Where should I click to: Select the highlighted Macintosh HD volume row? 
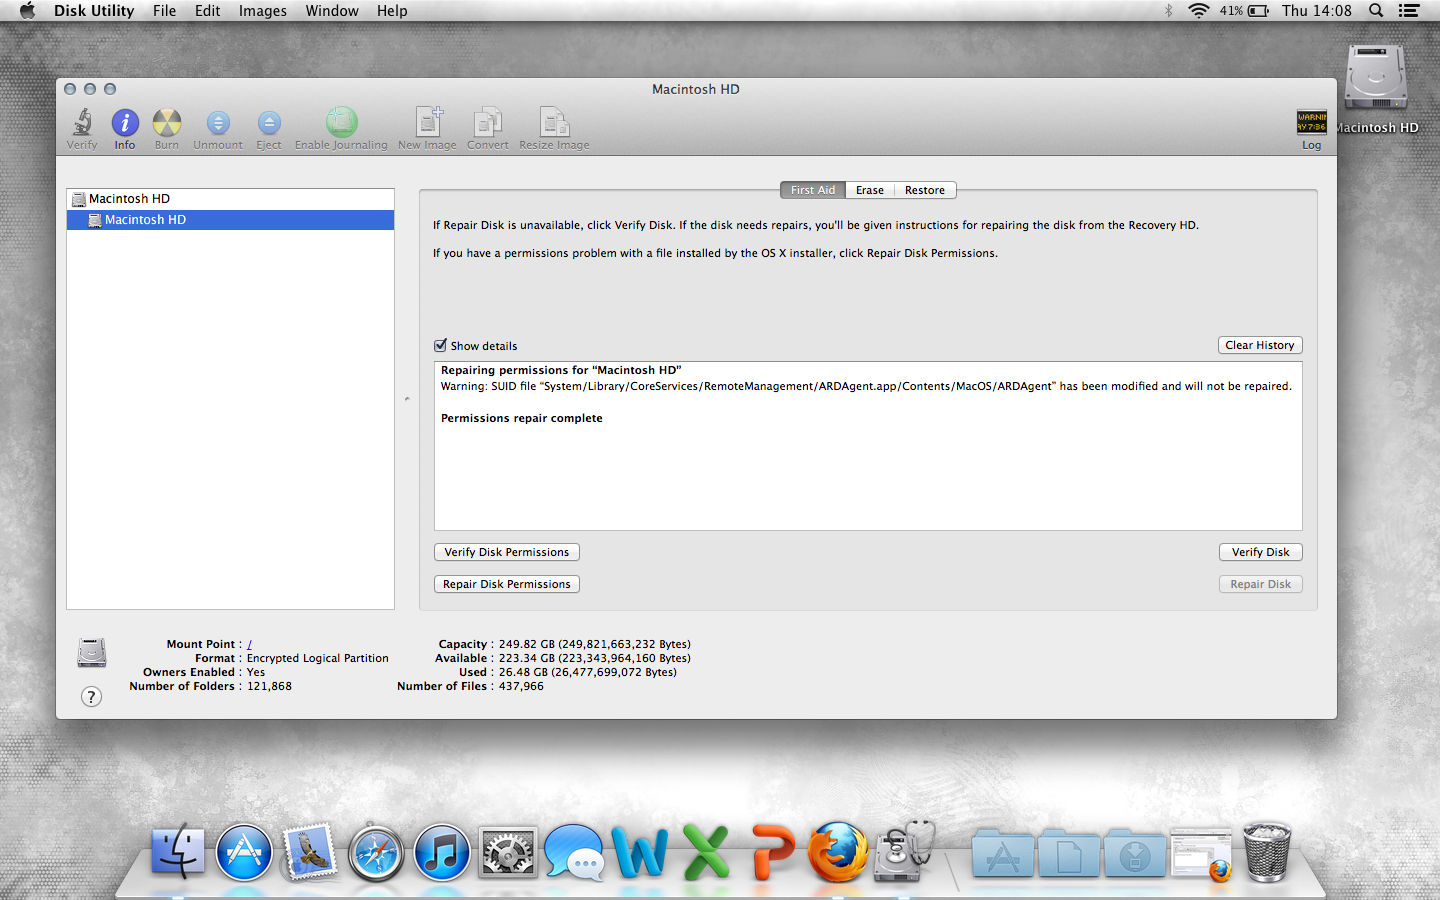point(230,220)
